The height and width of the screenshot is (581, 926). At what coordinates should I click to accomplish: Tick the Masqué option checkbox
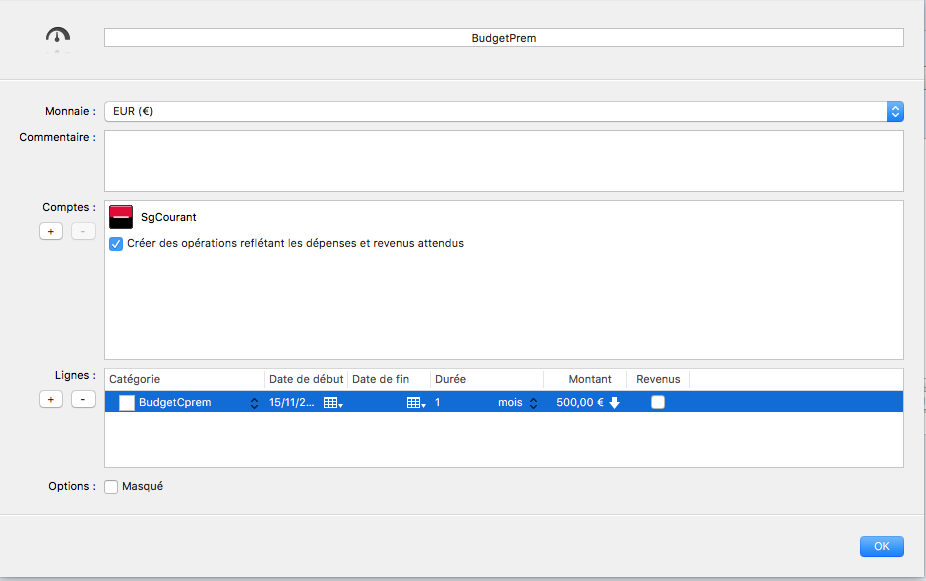pyautogui.click(x=112, y=487)
